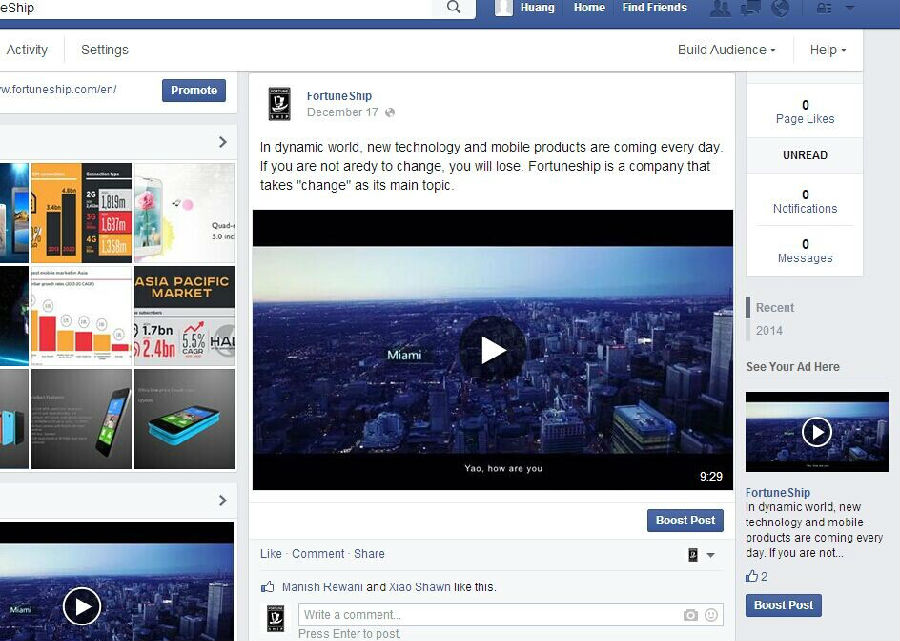This screenshot has height=641, width=900.
Task: Click the thumbs-up icon in the ad preview
Action: pos(752,576)
